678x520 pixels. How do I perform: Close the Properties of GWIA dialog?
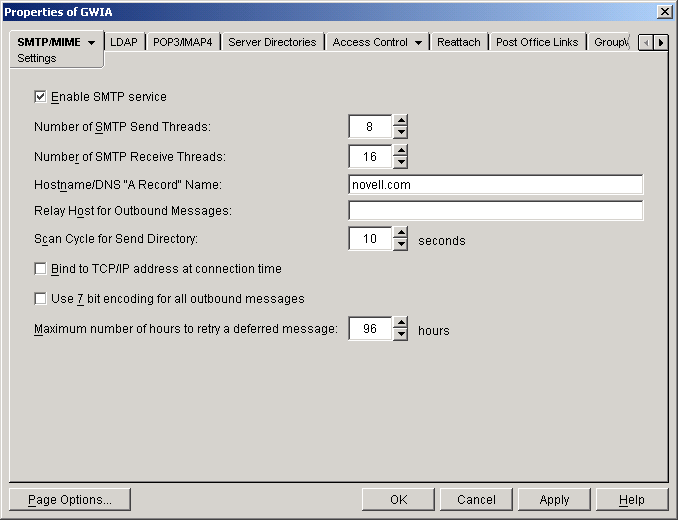click(x=664, y=12)
